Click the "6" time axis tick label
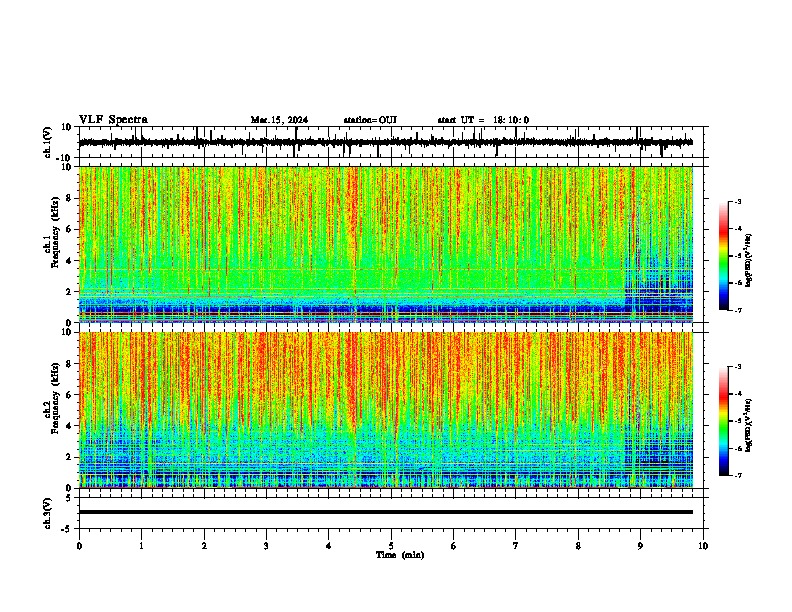 click(454, 546)
